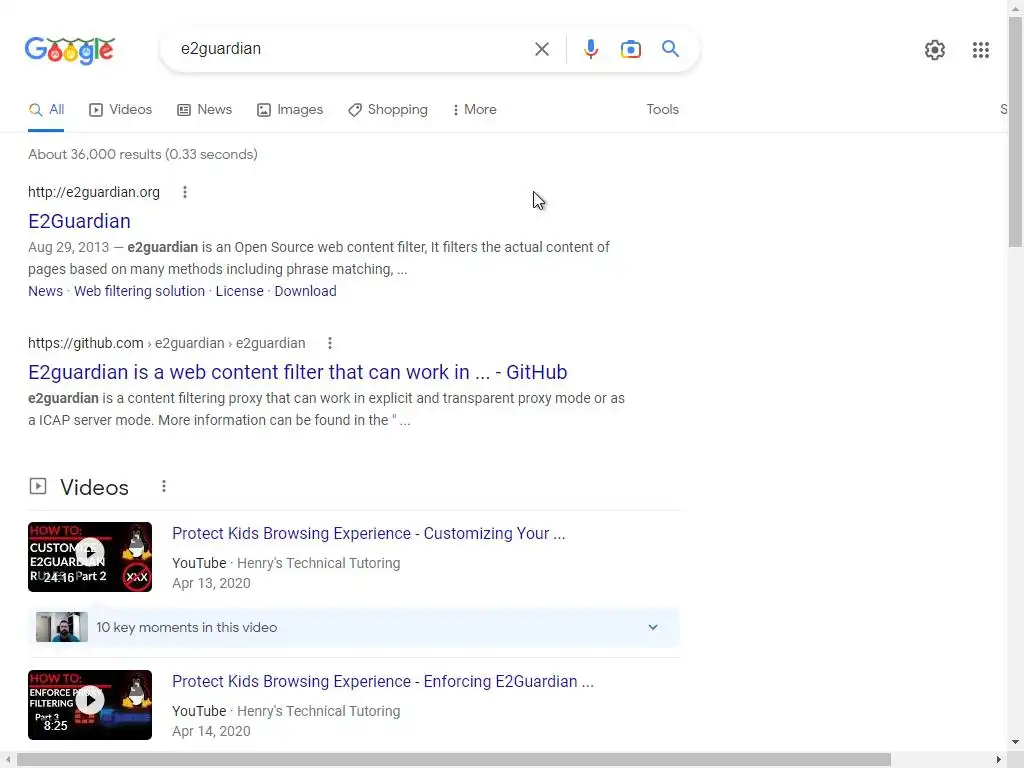Open the Download sitelink

(305, 291)
